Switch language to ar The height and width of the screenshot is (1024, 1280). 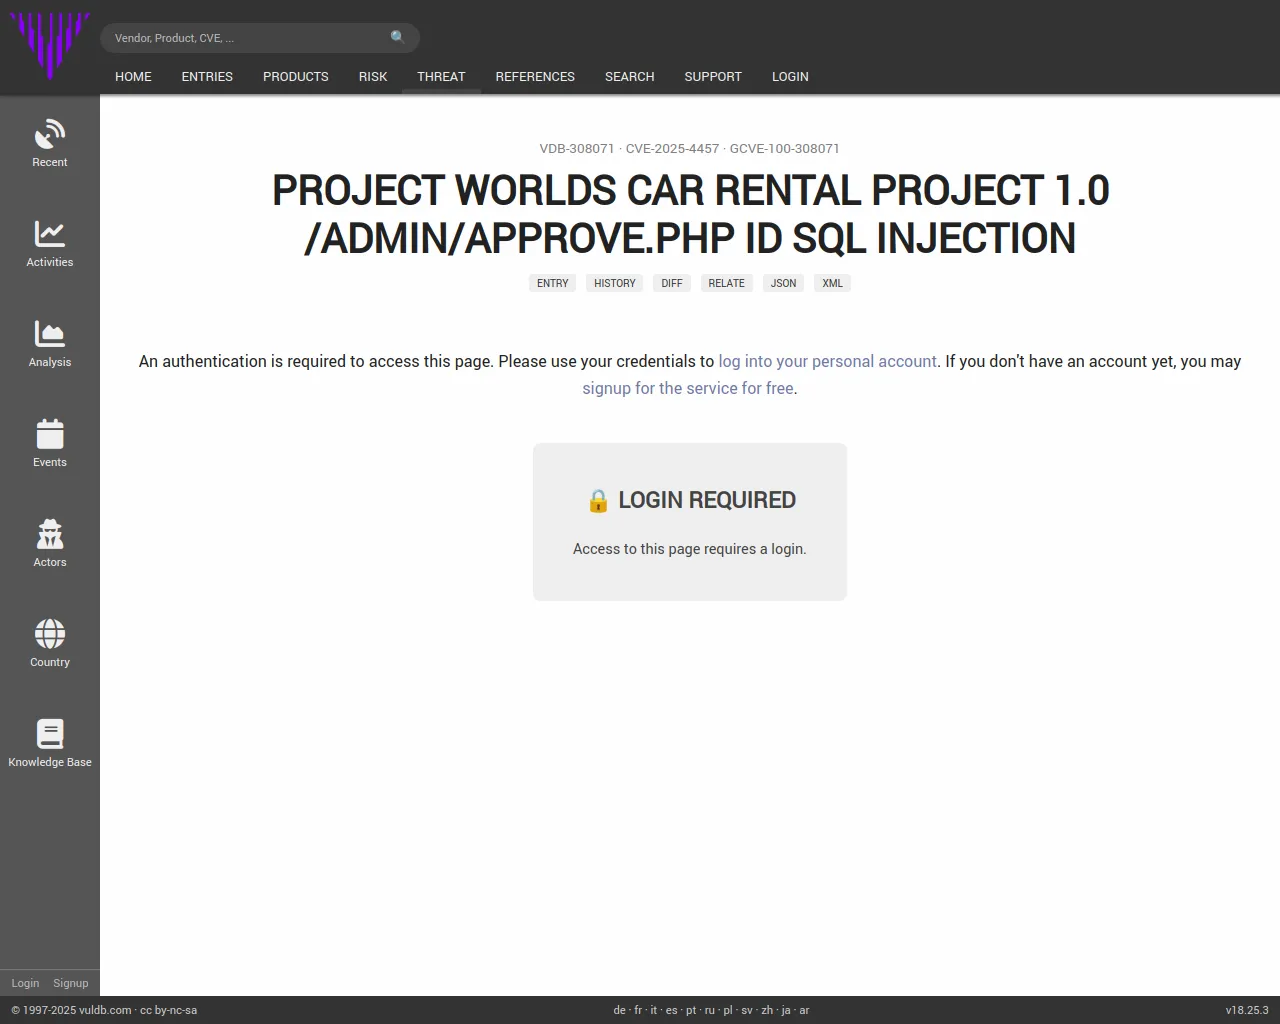[804, 1010]
